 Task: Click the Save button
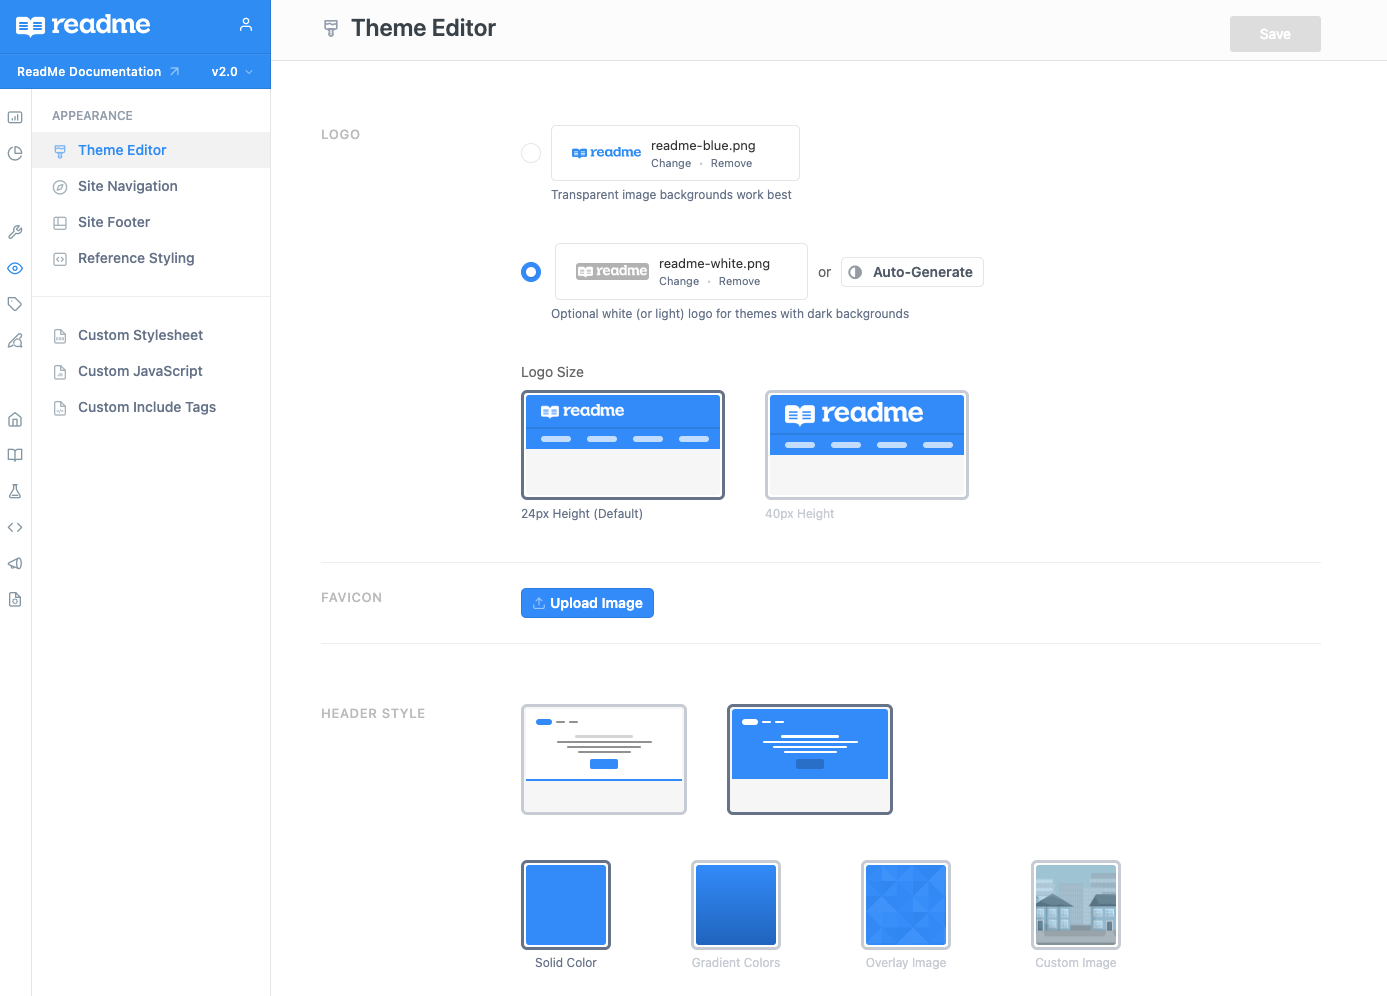point(1275,34)
